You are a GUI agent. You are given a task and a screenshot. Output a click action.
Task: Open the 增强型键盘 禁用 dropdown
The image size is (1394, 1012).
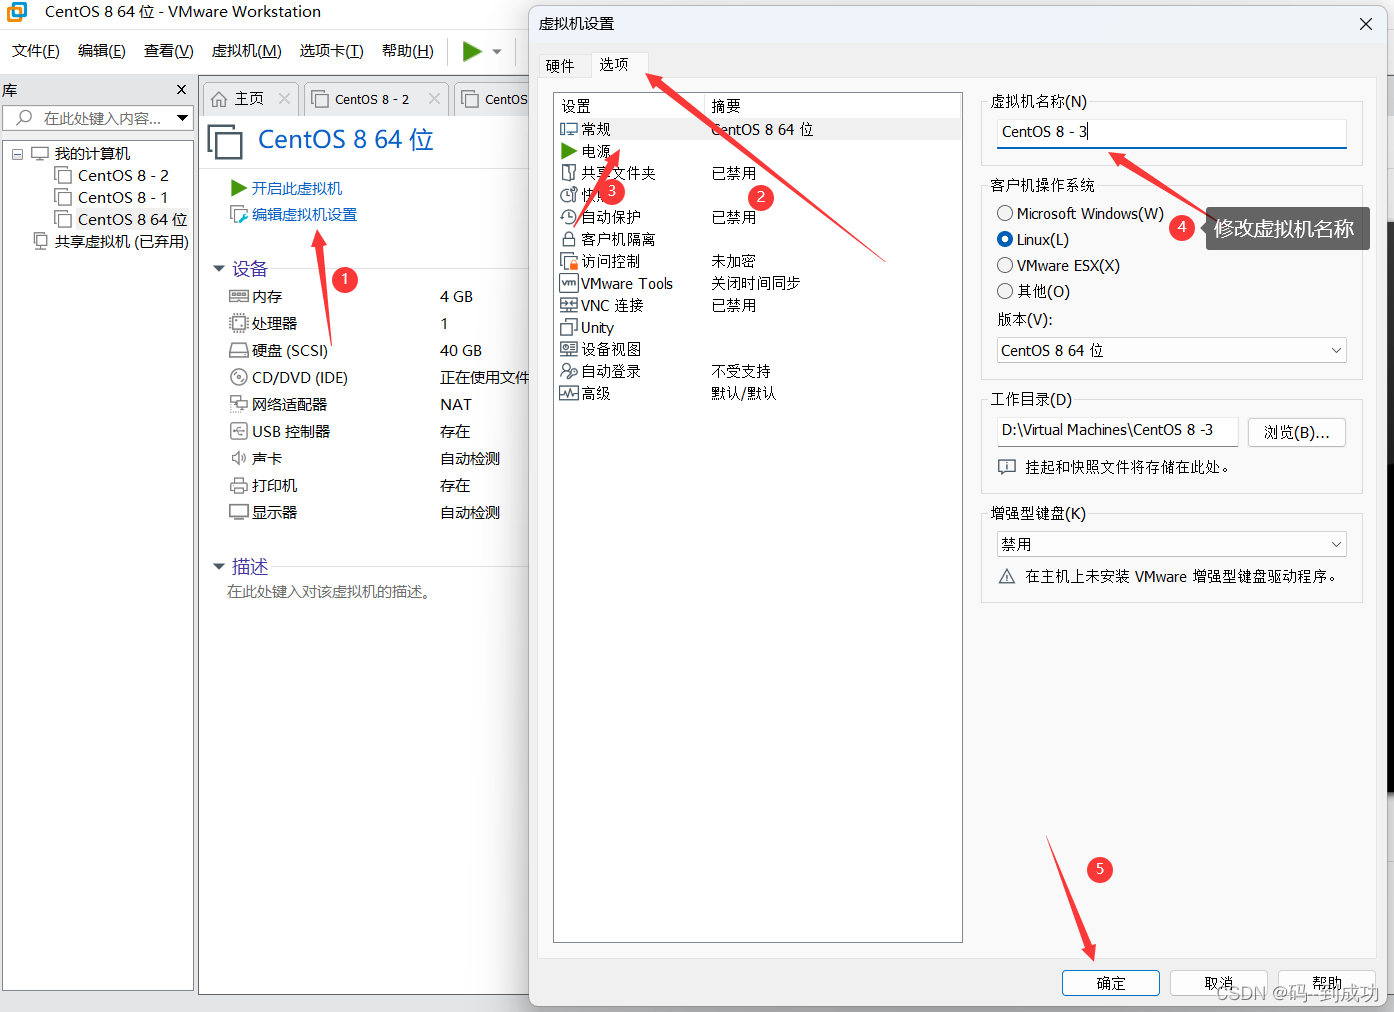(x=1171, y=544)
